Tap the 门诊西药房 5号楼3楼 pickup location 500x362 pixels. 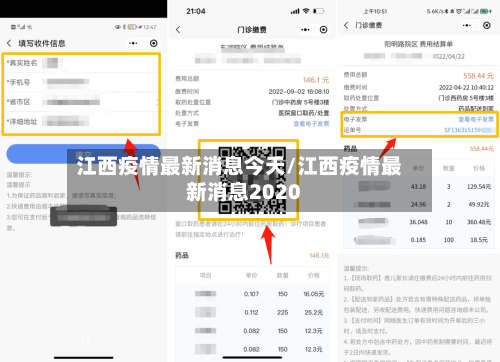(466, 98)
